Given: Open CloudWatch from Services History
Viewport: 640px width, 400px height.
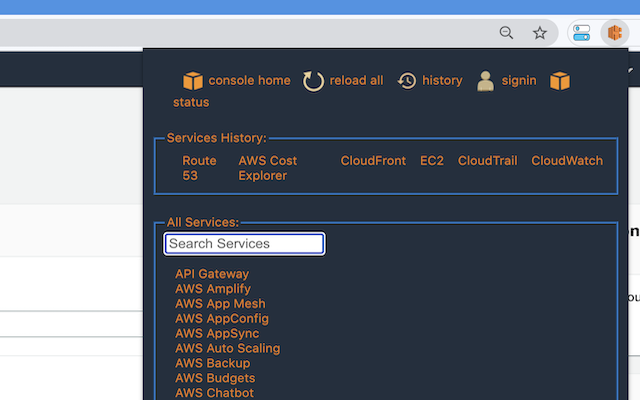Looking at the screenshot, I should coord(567,160).
